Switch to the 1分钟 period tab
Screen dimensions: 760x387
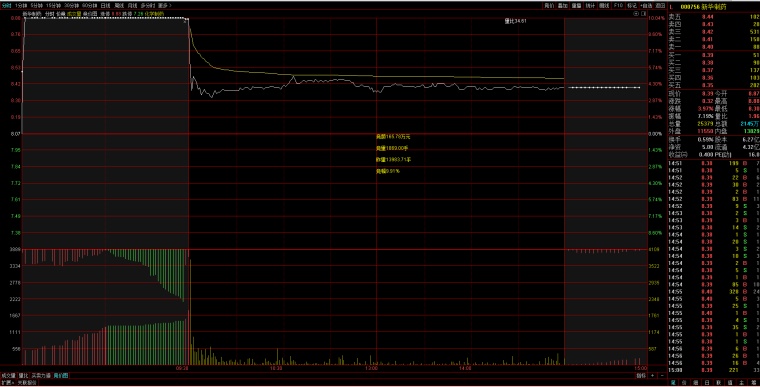tap(21, 5)
